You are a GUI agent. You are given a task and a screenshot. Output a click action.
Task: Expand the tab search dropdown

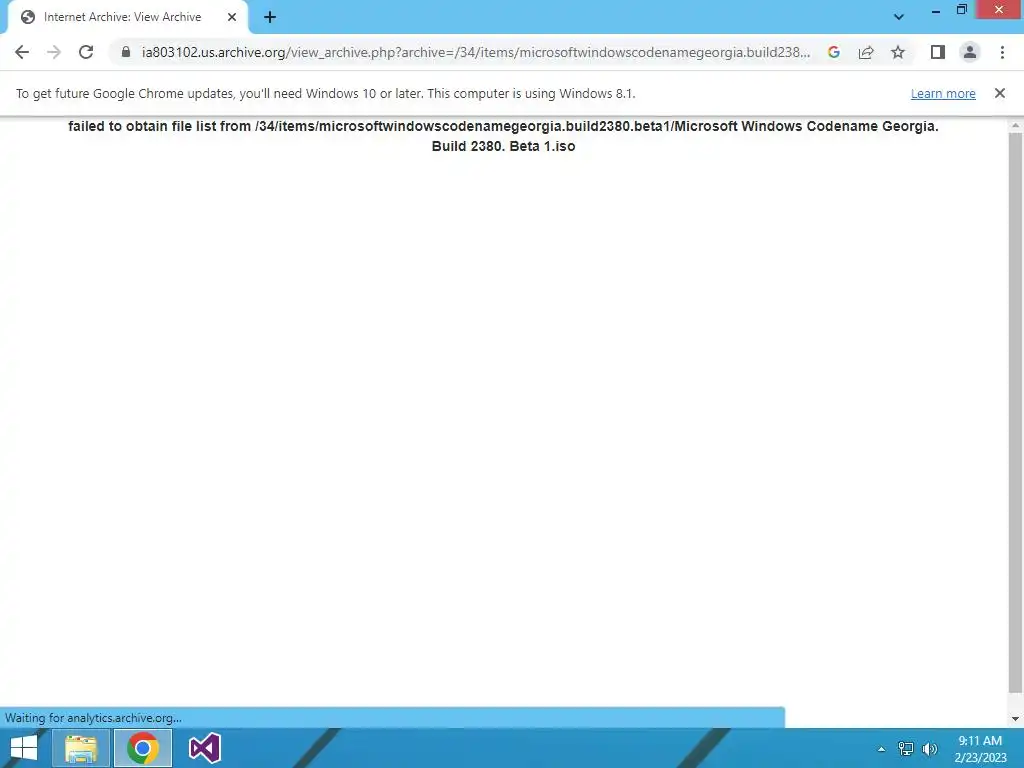click(x=899, y=17)
